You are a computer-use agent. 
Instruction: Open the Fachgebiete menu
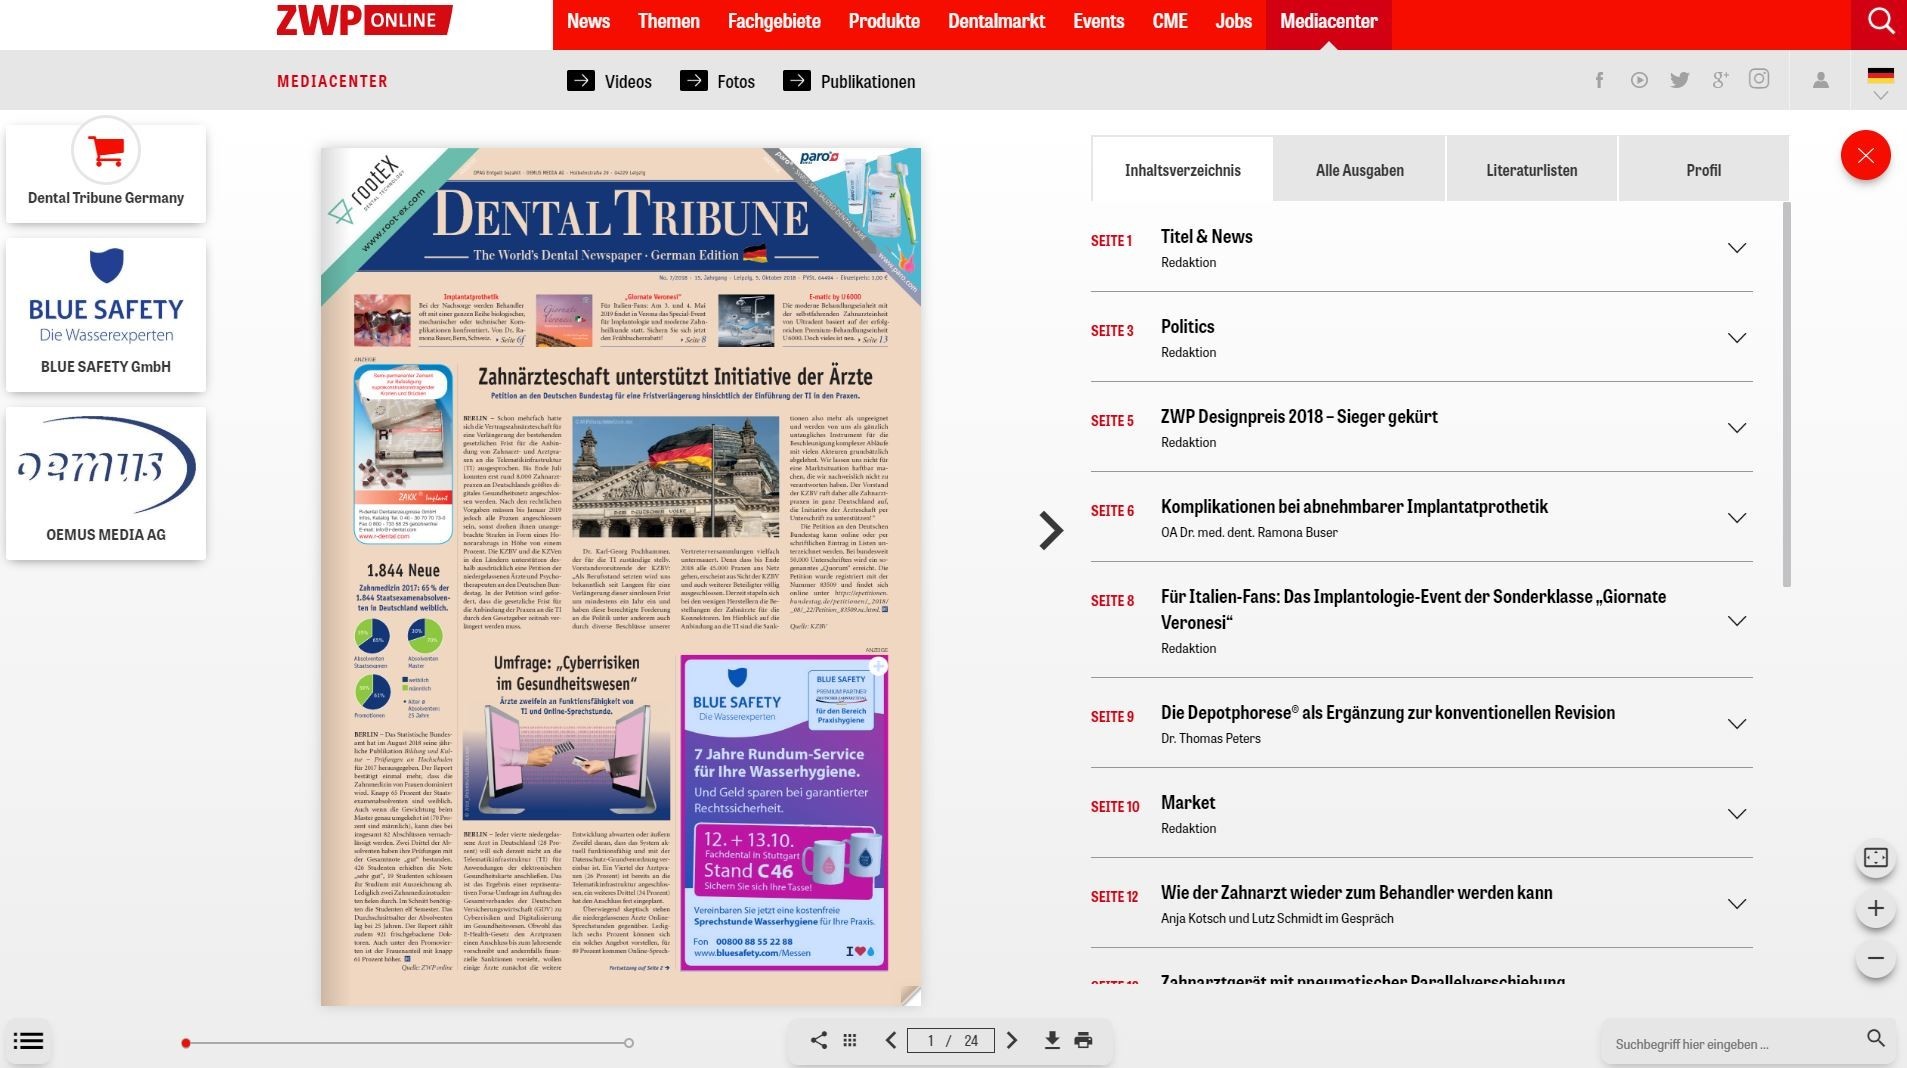pyautogui.click(x=774, y=21)
